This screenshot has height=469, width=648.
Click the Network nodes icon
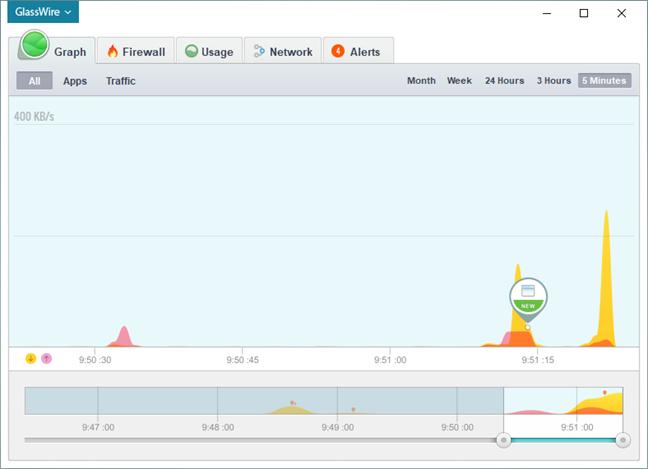coord(259,51)
